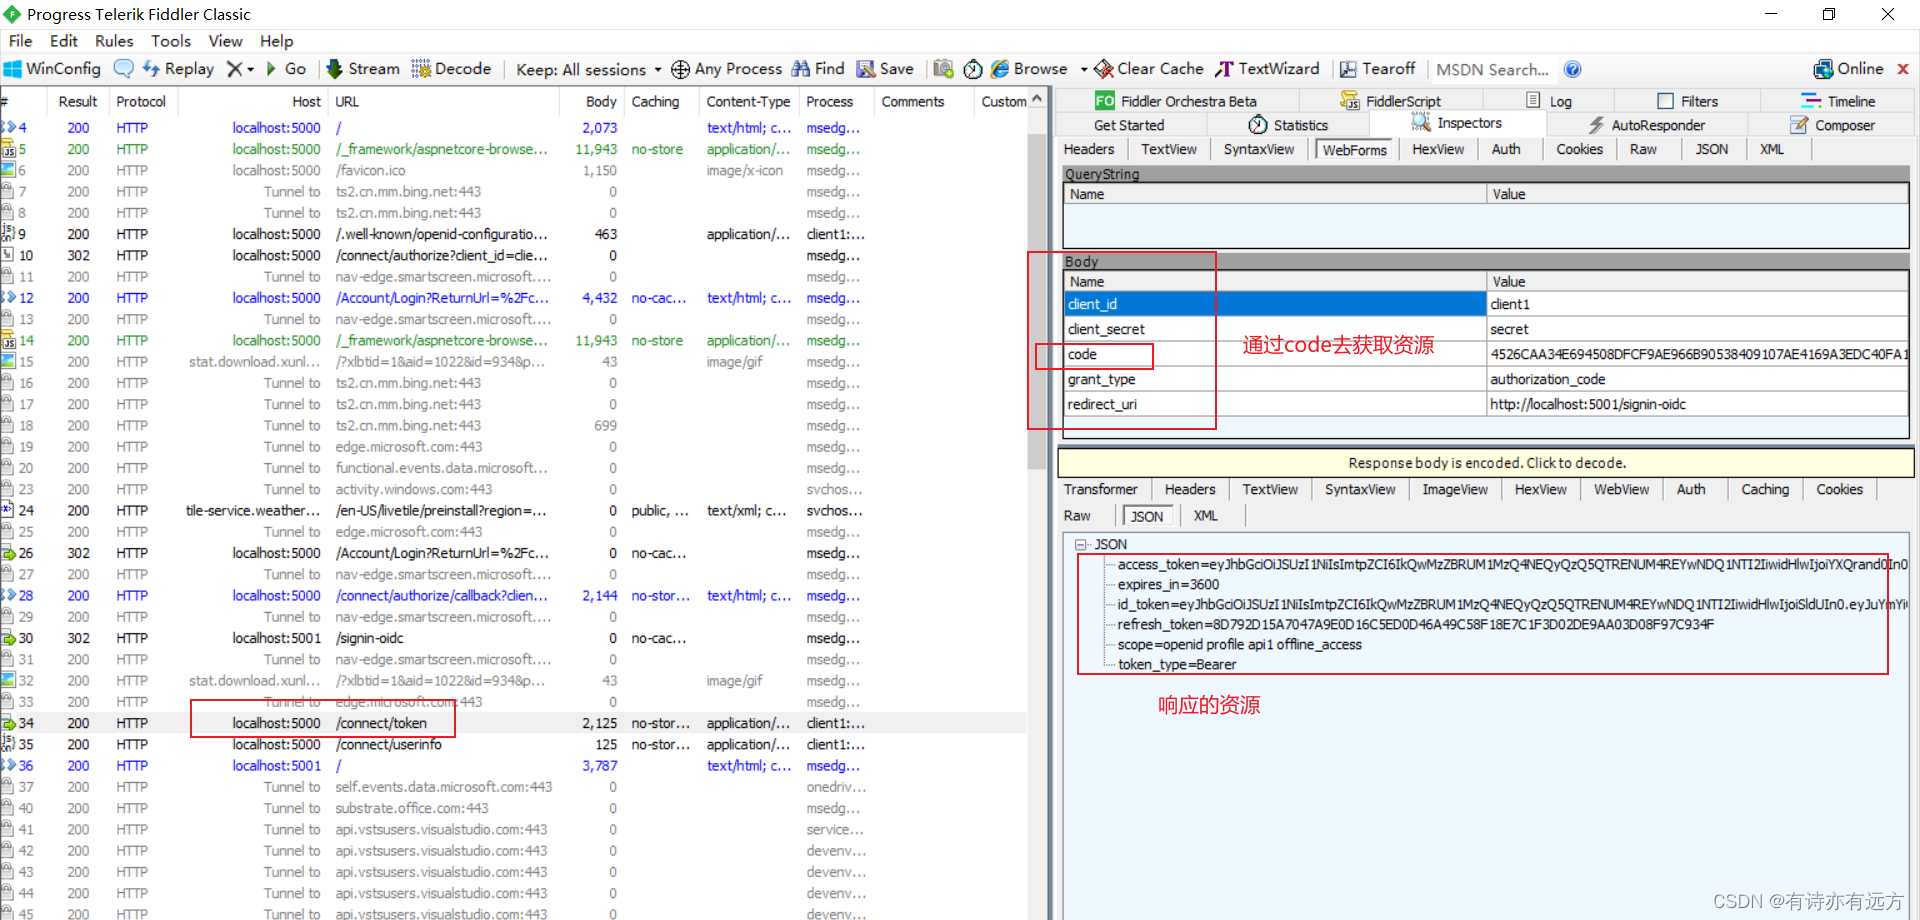Open the Composer tab
The width and height of the screenshot is (1920, 920).
click(x=1832, y=125)
